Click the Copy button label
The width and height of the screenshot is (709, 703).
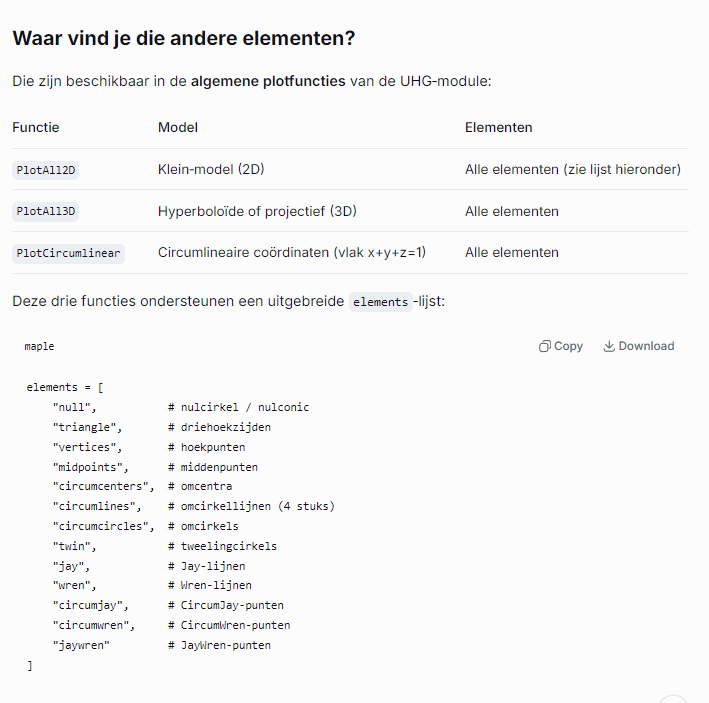(568, 346)
